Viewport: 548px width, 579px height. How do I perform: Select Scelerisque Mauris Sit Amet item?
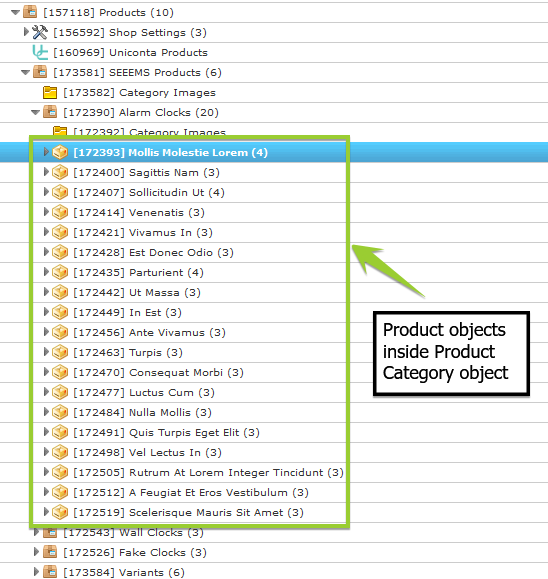point(188,513)
